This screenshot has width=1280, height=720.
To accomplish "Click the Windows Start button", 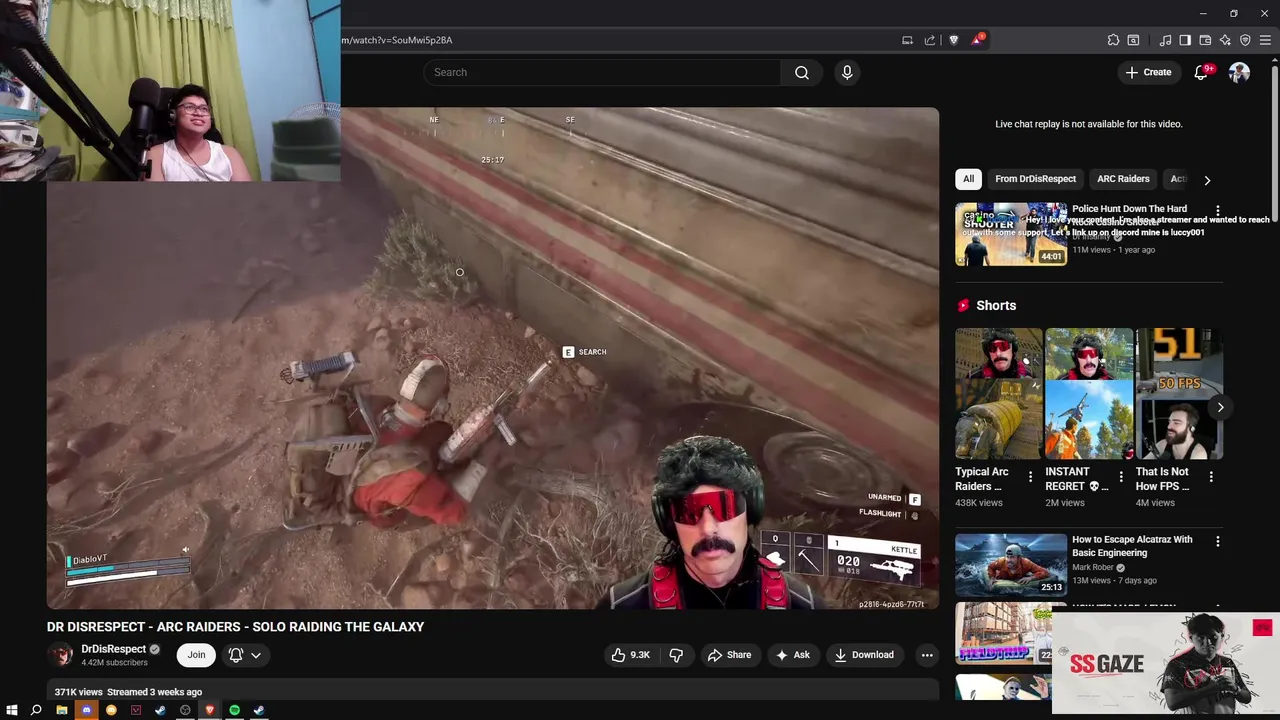I will pos(12,710).
